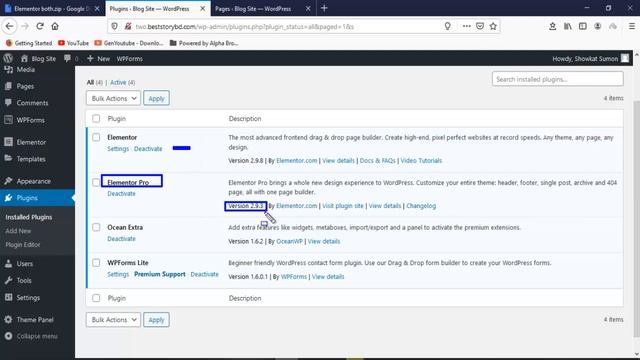
Task: Close the Elementor both.zip tab
Action: pos(97,9)
